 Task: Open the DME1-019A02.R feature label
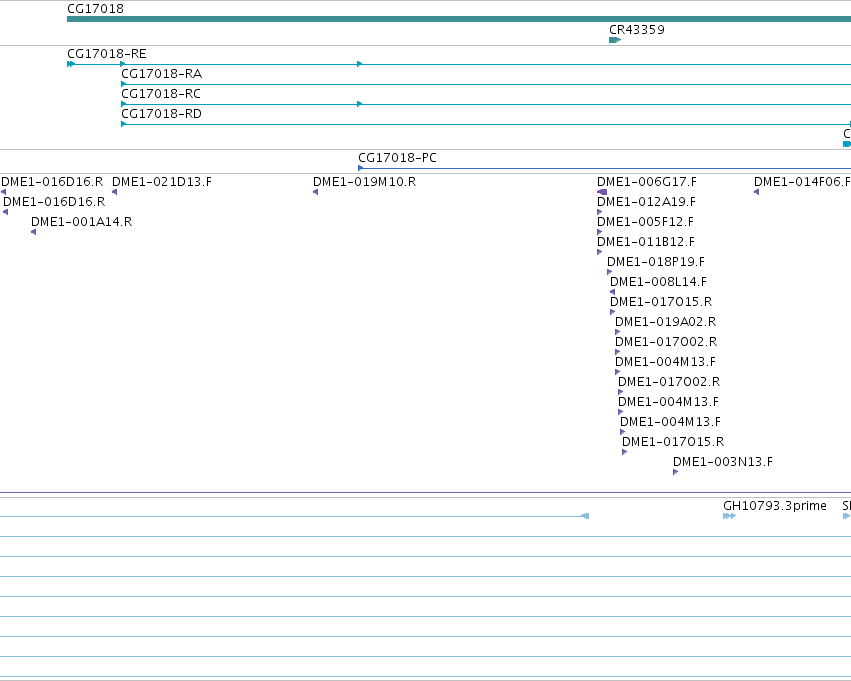pyautogui.click(x=665, y=322)
